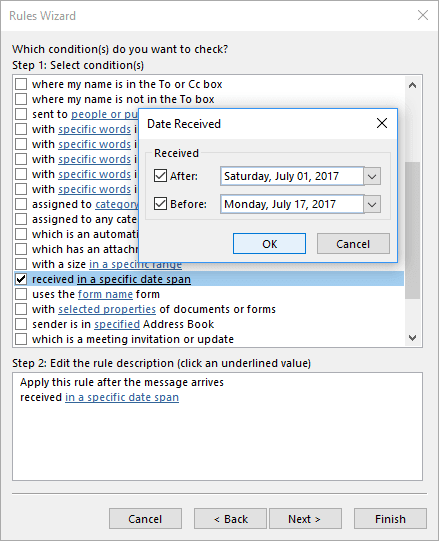Check 'assigned to category' condition box
The height and width of the screenshot is (541, 439).
tap(21, 204)
